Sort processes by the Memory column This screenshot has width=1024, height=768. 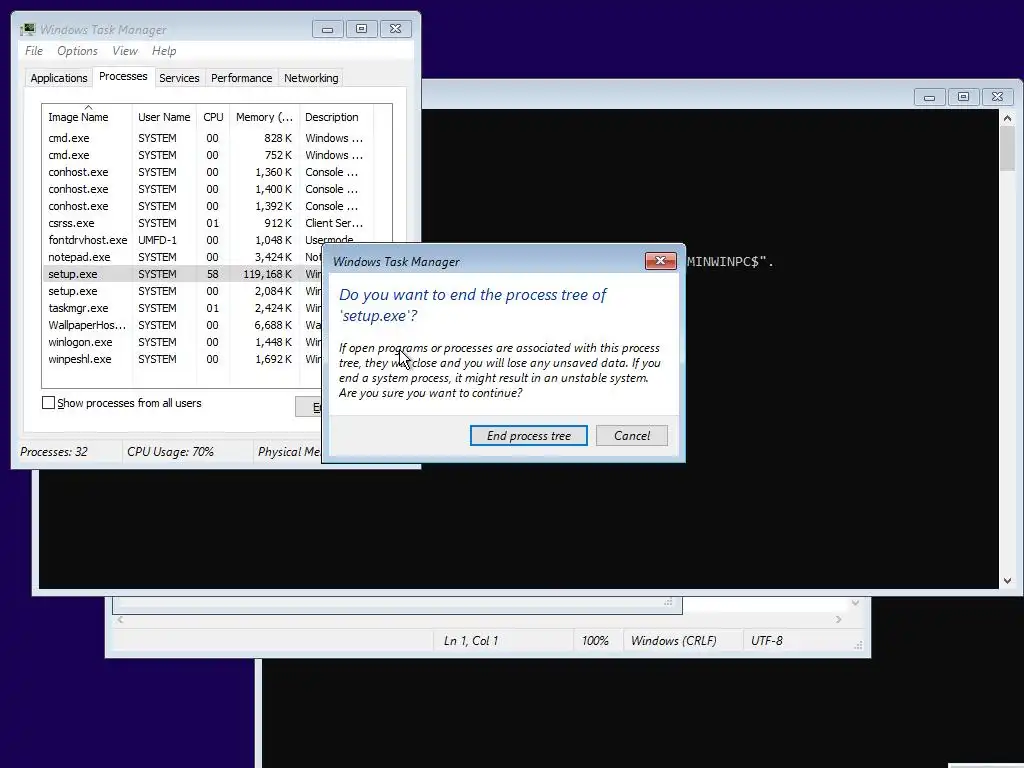tap(264, 117)
